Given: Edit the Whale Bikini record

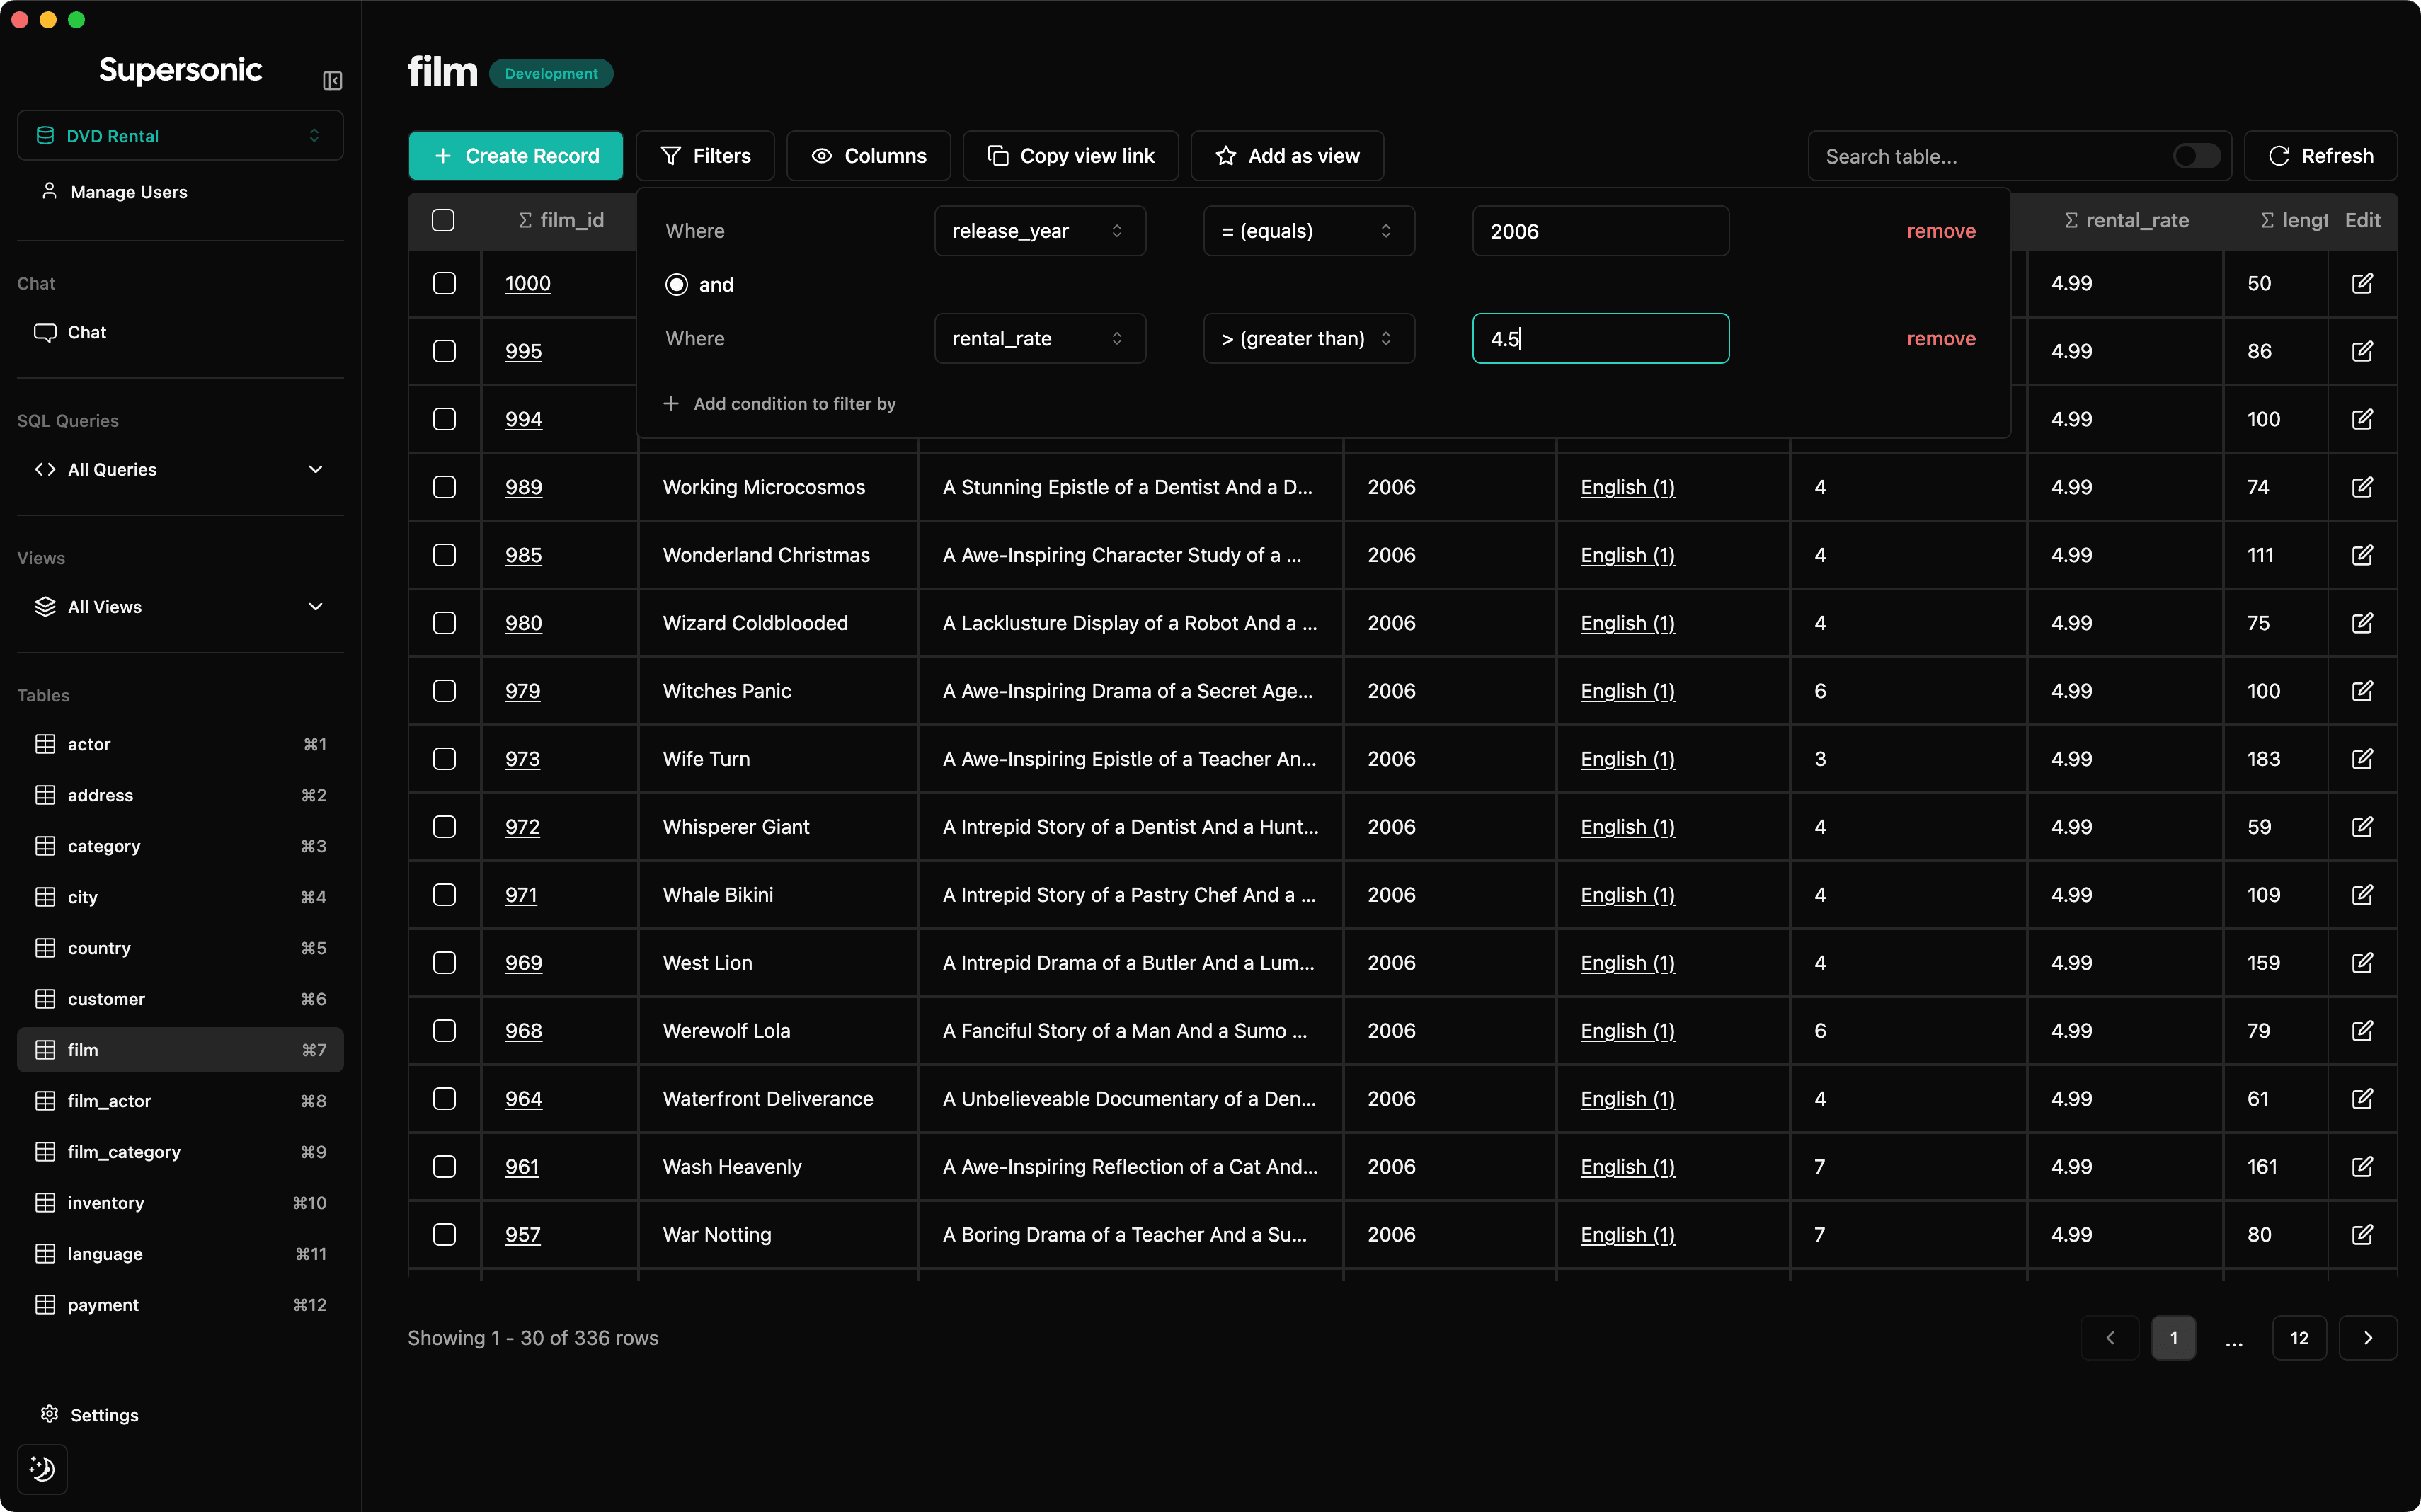Looking at the screenshot, I should 2362,895.
